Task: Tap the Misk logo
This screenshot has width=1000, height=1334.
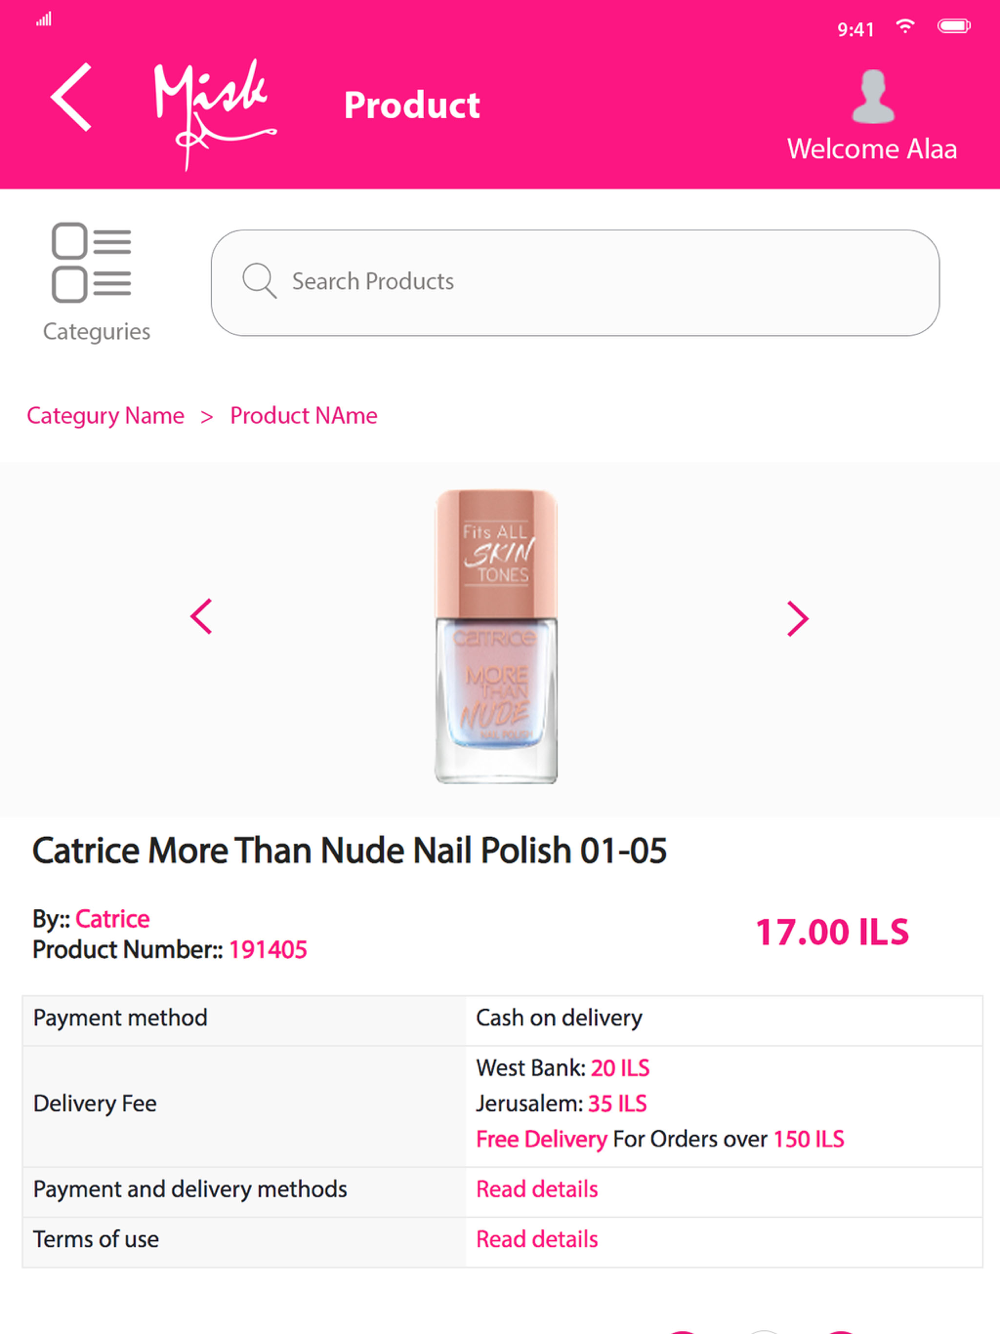Action: pyautogui.click(x=213, y=112)
